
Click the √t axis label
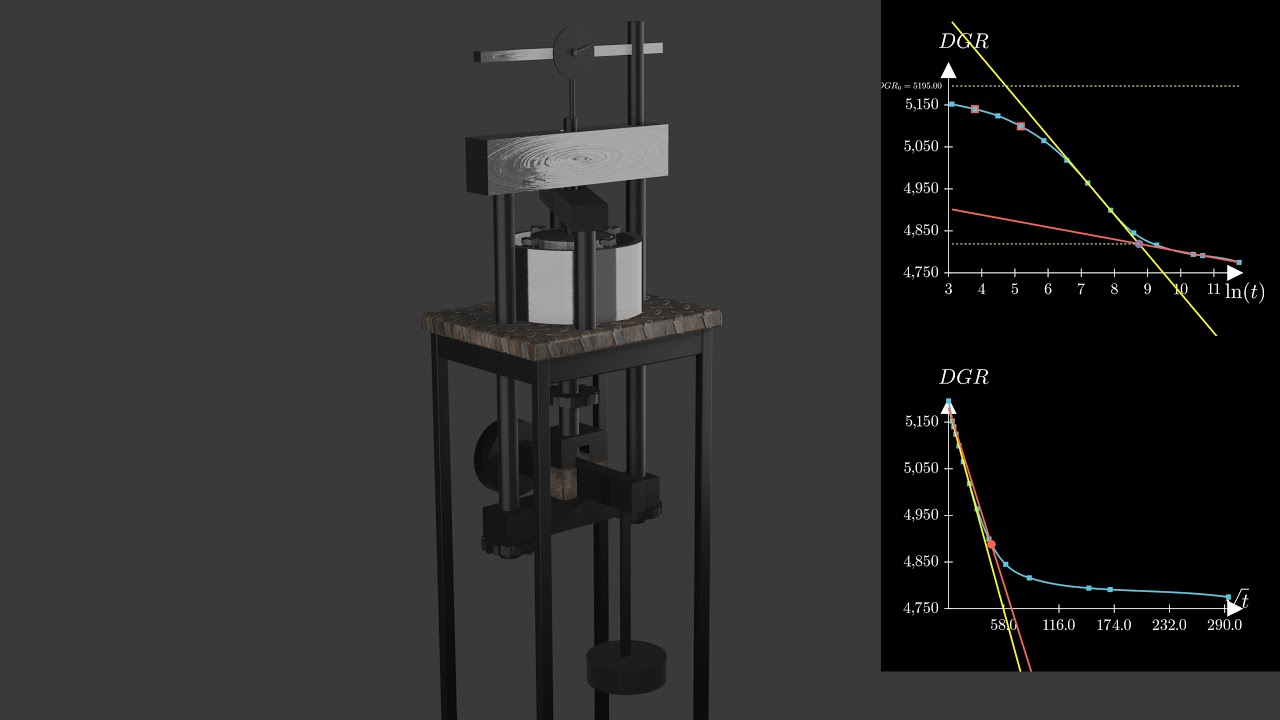(1239, 599)
